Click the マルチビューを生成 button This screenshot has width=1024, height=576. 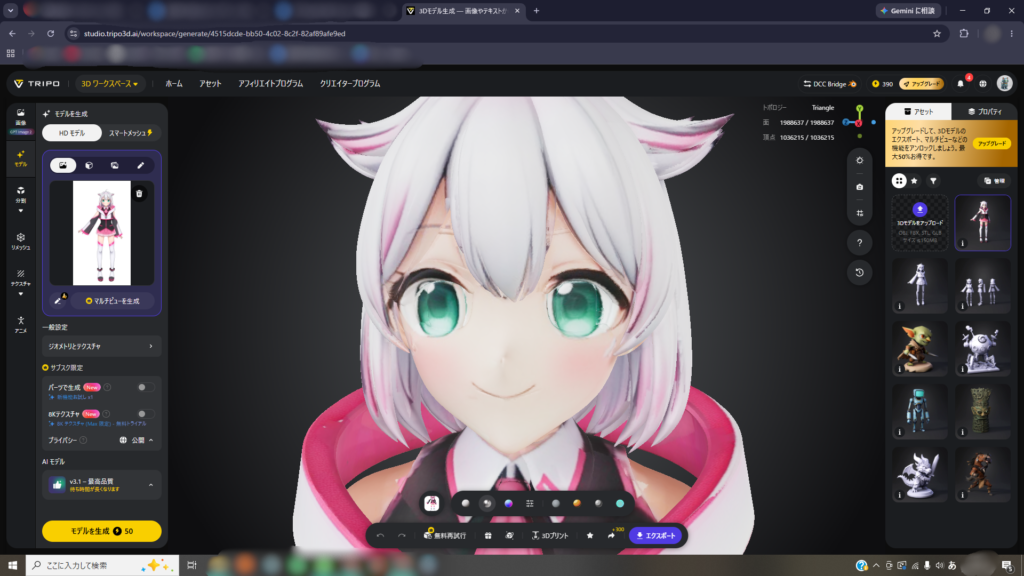(112, 301)
